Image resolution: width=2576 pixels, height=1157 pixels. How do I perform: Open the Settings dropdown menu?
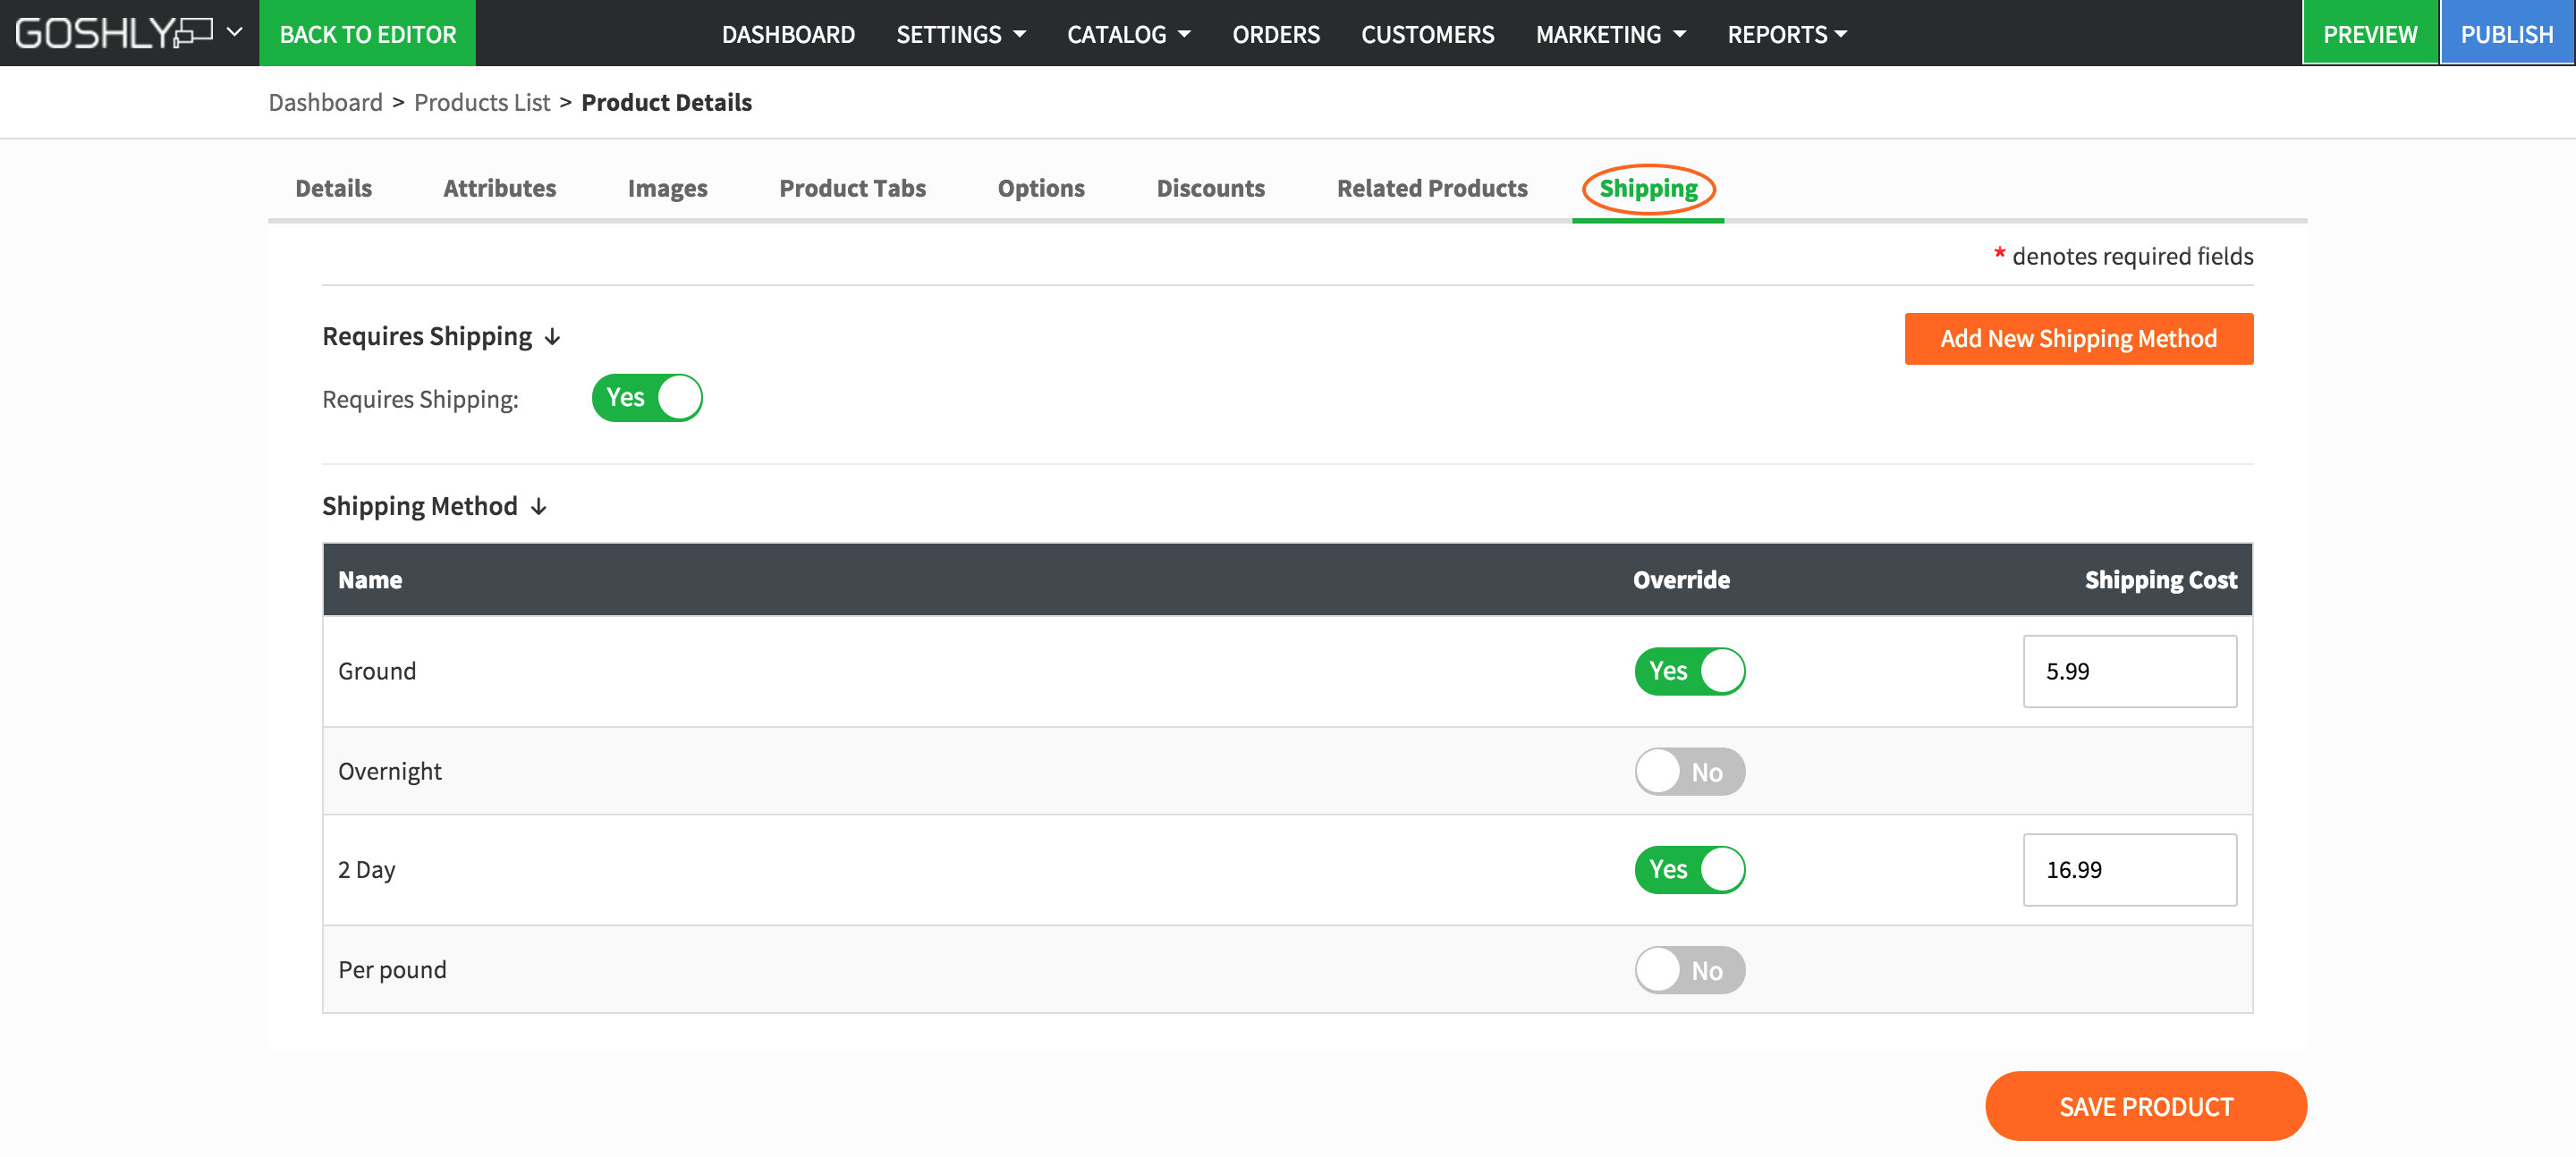[x=960, y=34]
